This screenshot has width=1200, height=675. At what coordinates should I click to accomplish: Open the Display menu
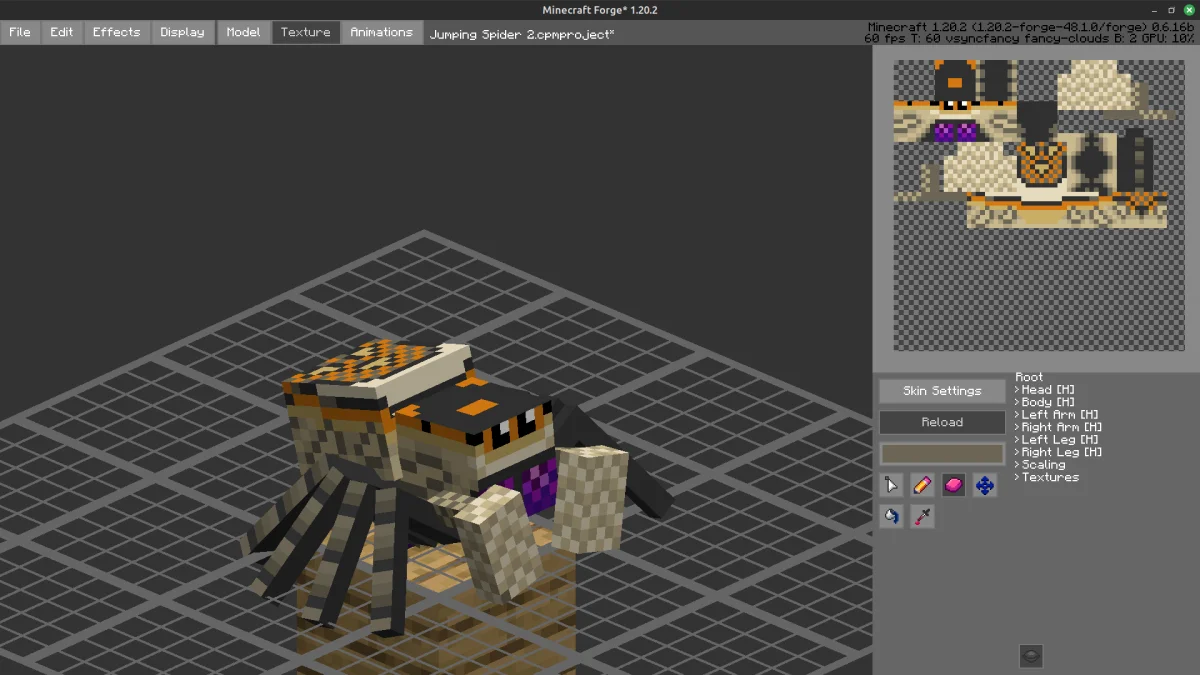coord(182,32)
